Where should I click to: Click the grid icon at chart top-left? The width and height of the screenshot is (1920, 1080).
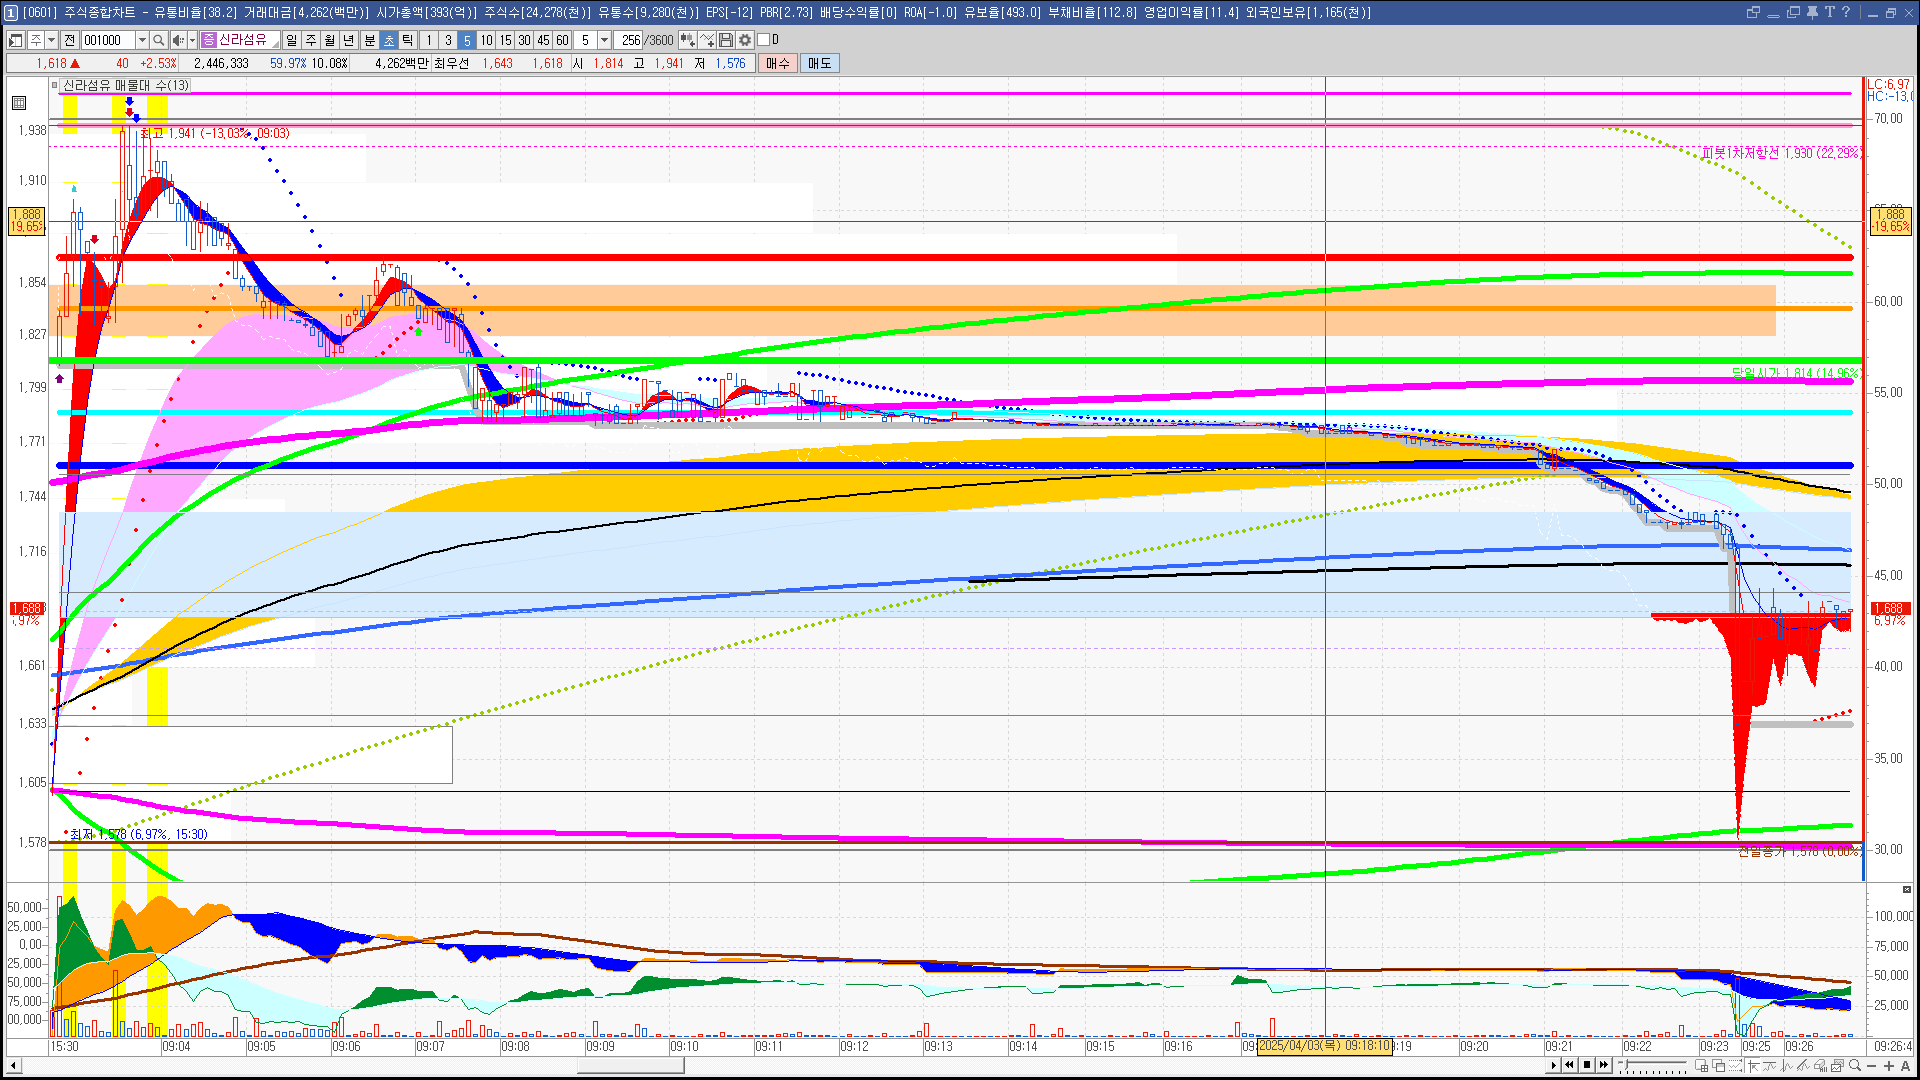pos(19,103)
